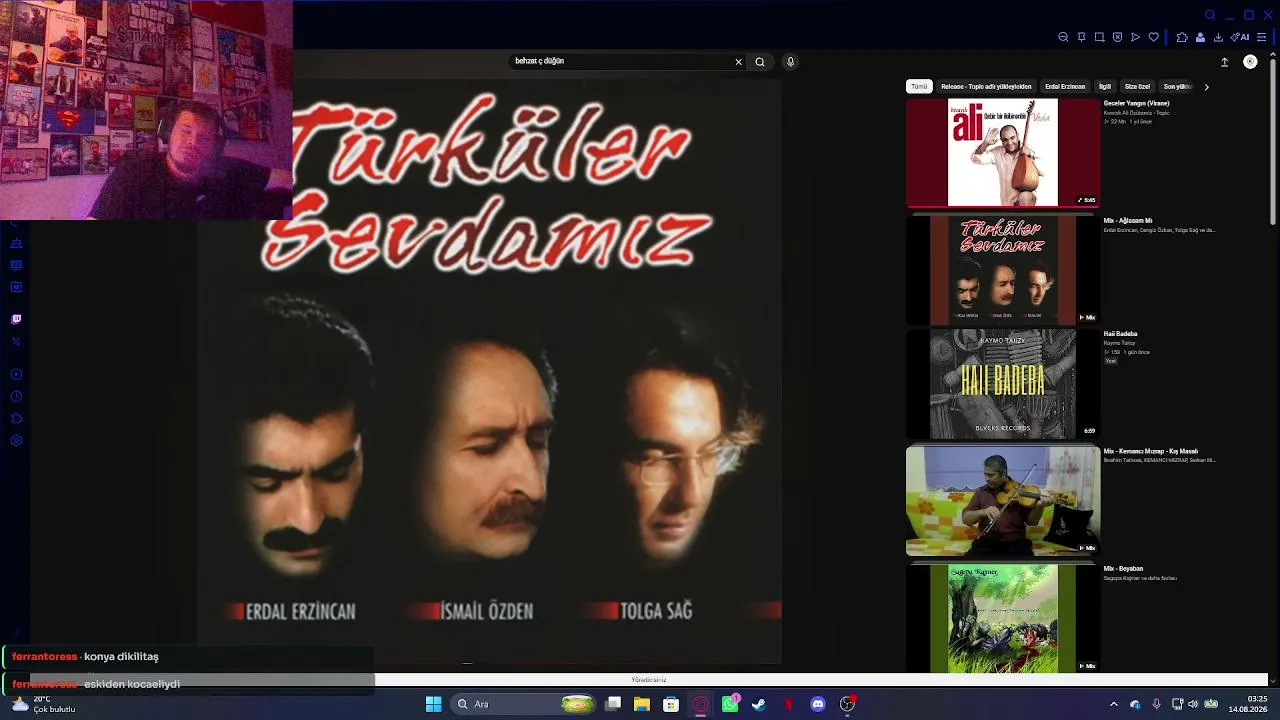Select the 'Erdal Erzincan' filter chip

[1065, 87]
